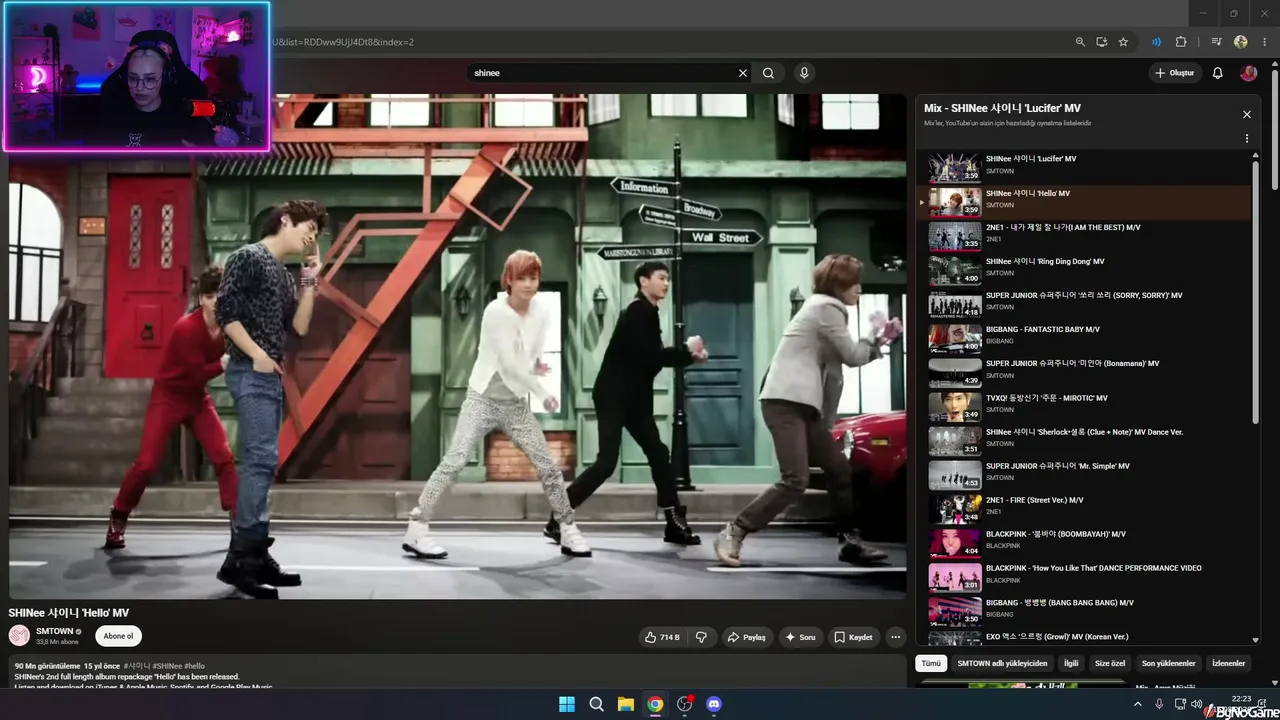Open the YouTube account avatar menu
This screenshot has height=720, width=1280.
(x=1248, y=73)
